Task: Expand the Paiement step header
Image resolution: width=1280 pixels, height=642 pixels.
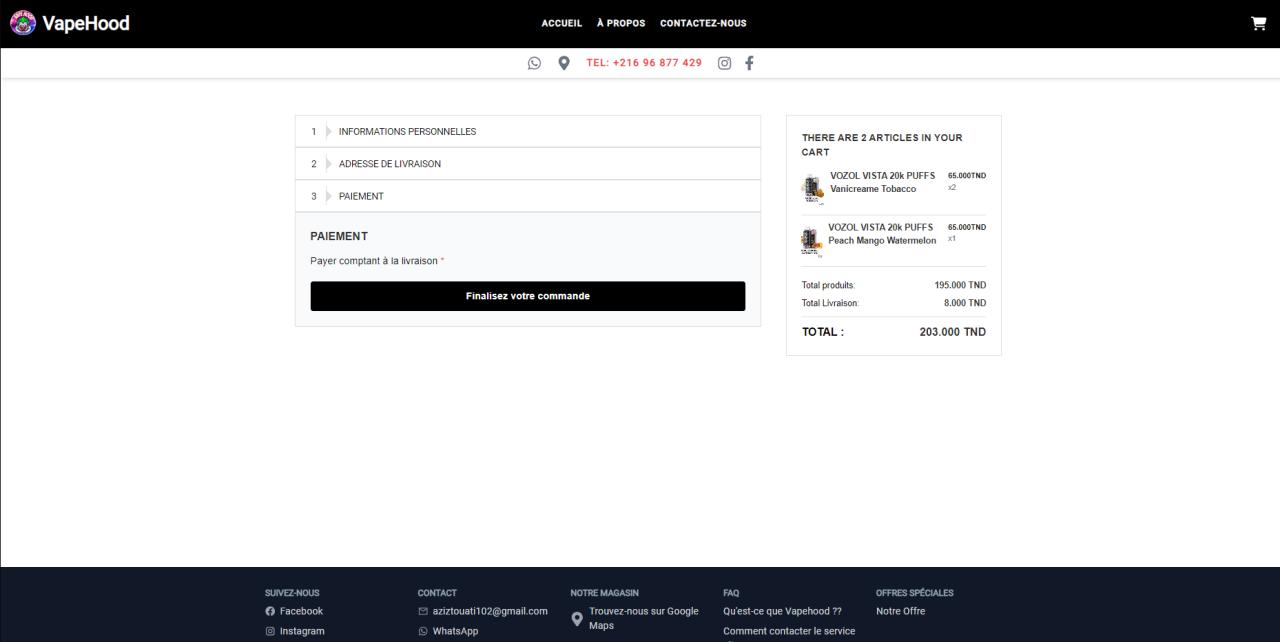Action: coord(361,196)
